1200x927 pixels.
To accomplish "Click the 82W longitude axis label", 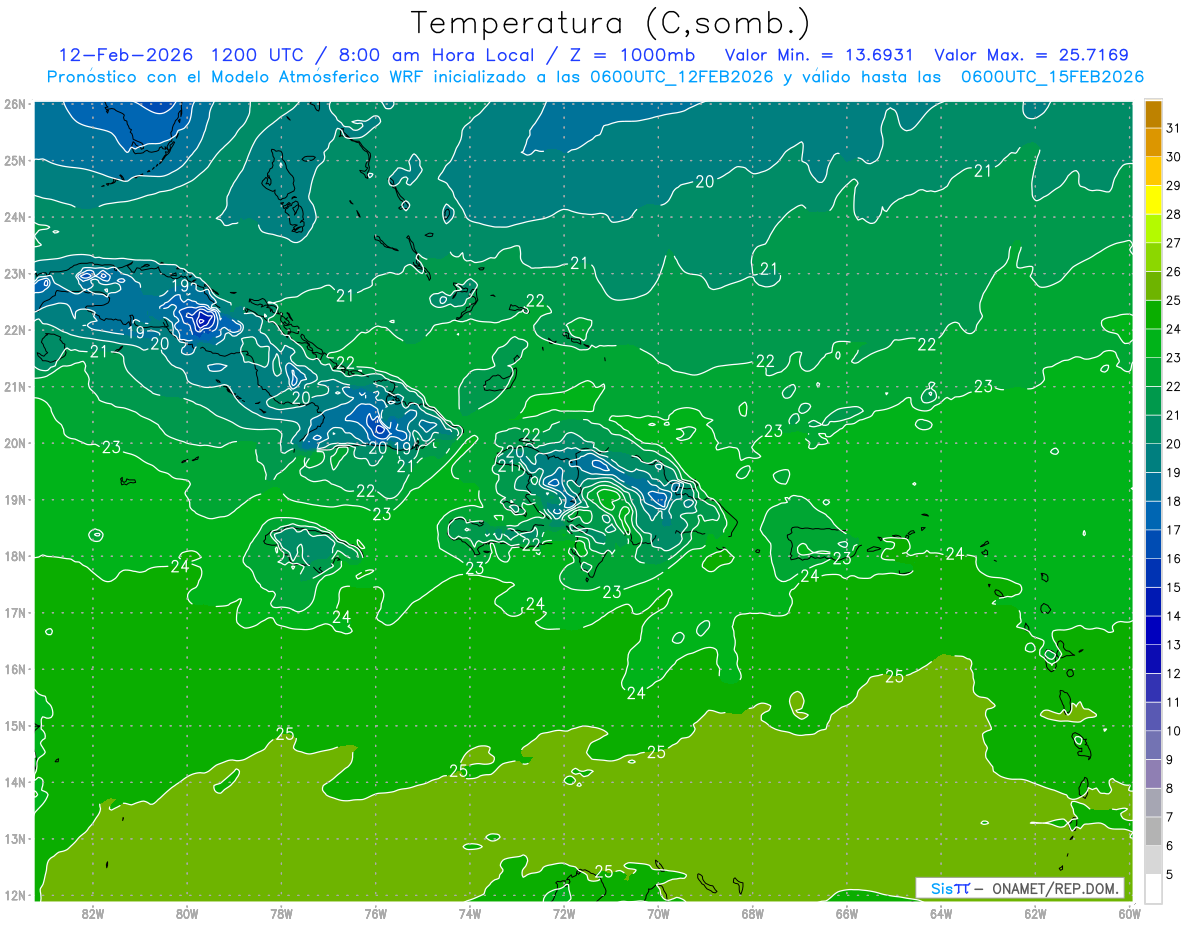I will 93,912.
